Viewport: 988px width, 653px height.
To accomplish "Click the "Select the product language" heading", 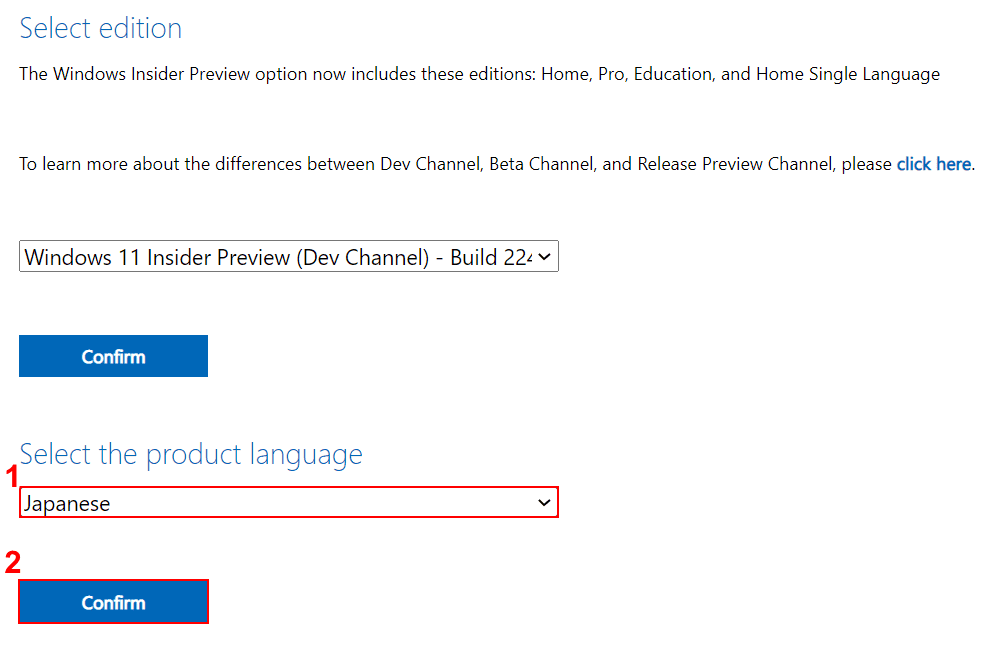I will pyautogui.click(x=191, y=455).
